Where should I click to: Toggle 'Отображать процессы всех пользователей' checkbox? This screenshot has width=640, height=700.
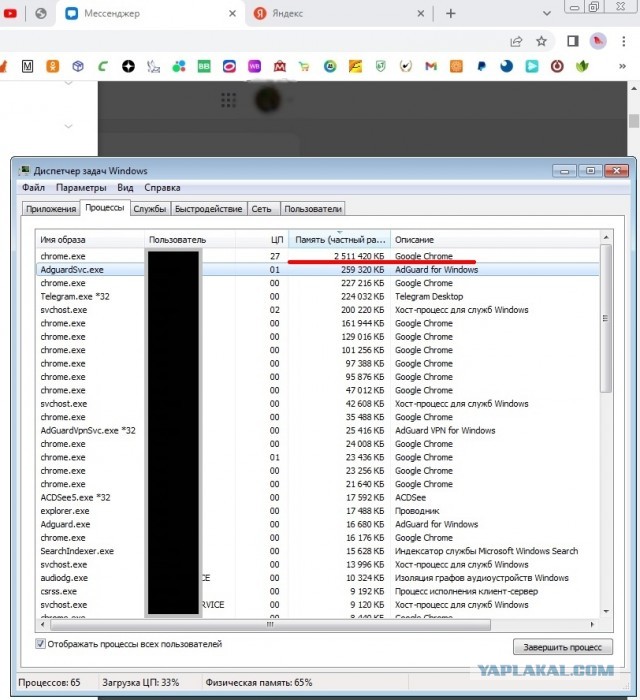(40, 644)
